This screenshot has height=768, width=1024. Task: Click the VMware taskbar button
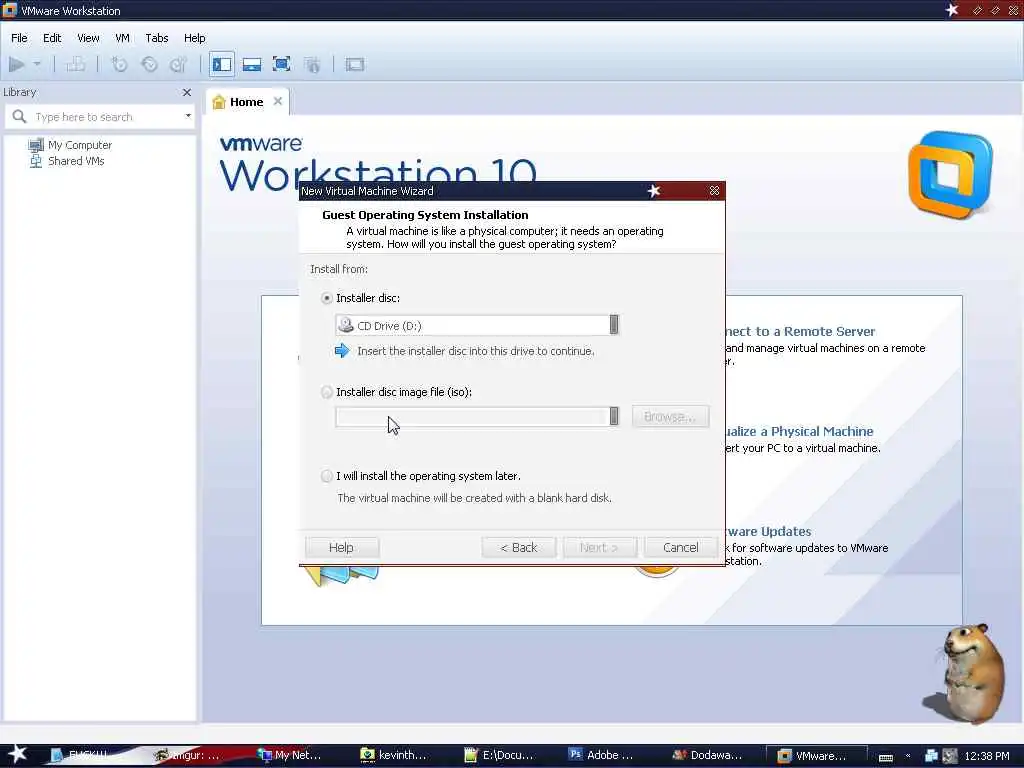click(816, 756)
